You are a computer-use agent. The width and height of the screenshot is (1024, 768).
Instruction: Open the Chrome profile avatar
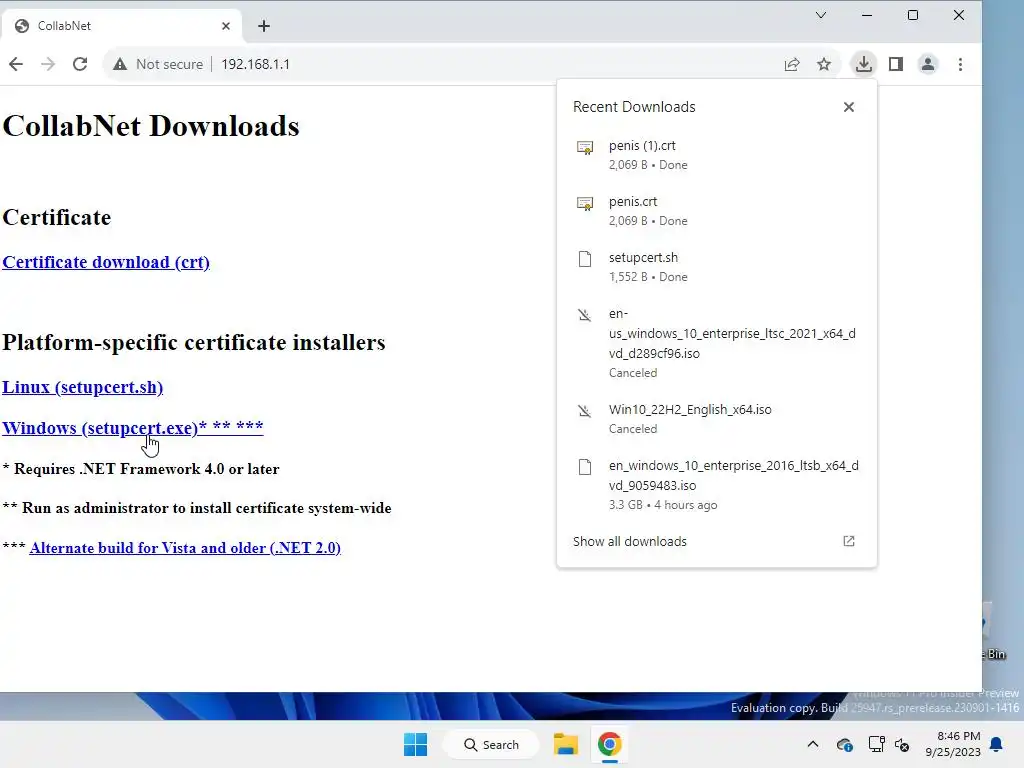point(928,64)
